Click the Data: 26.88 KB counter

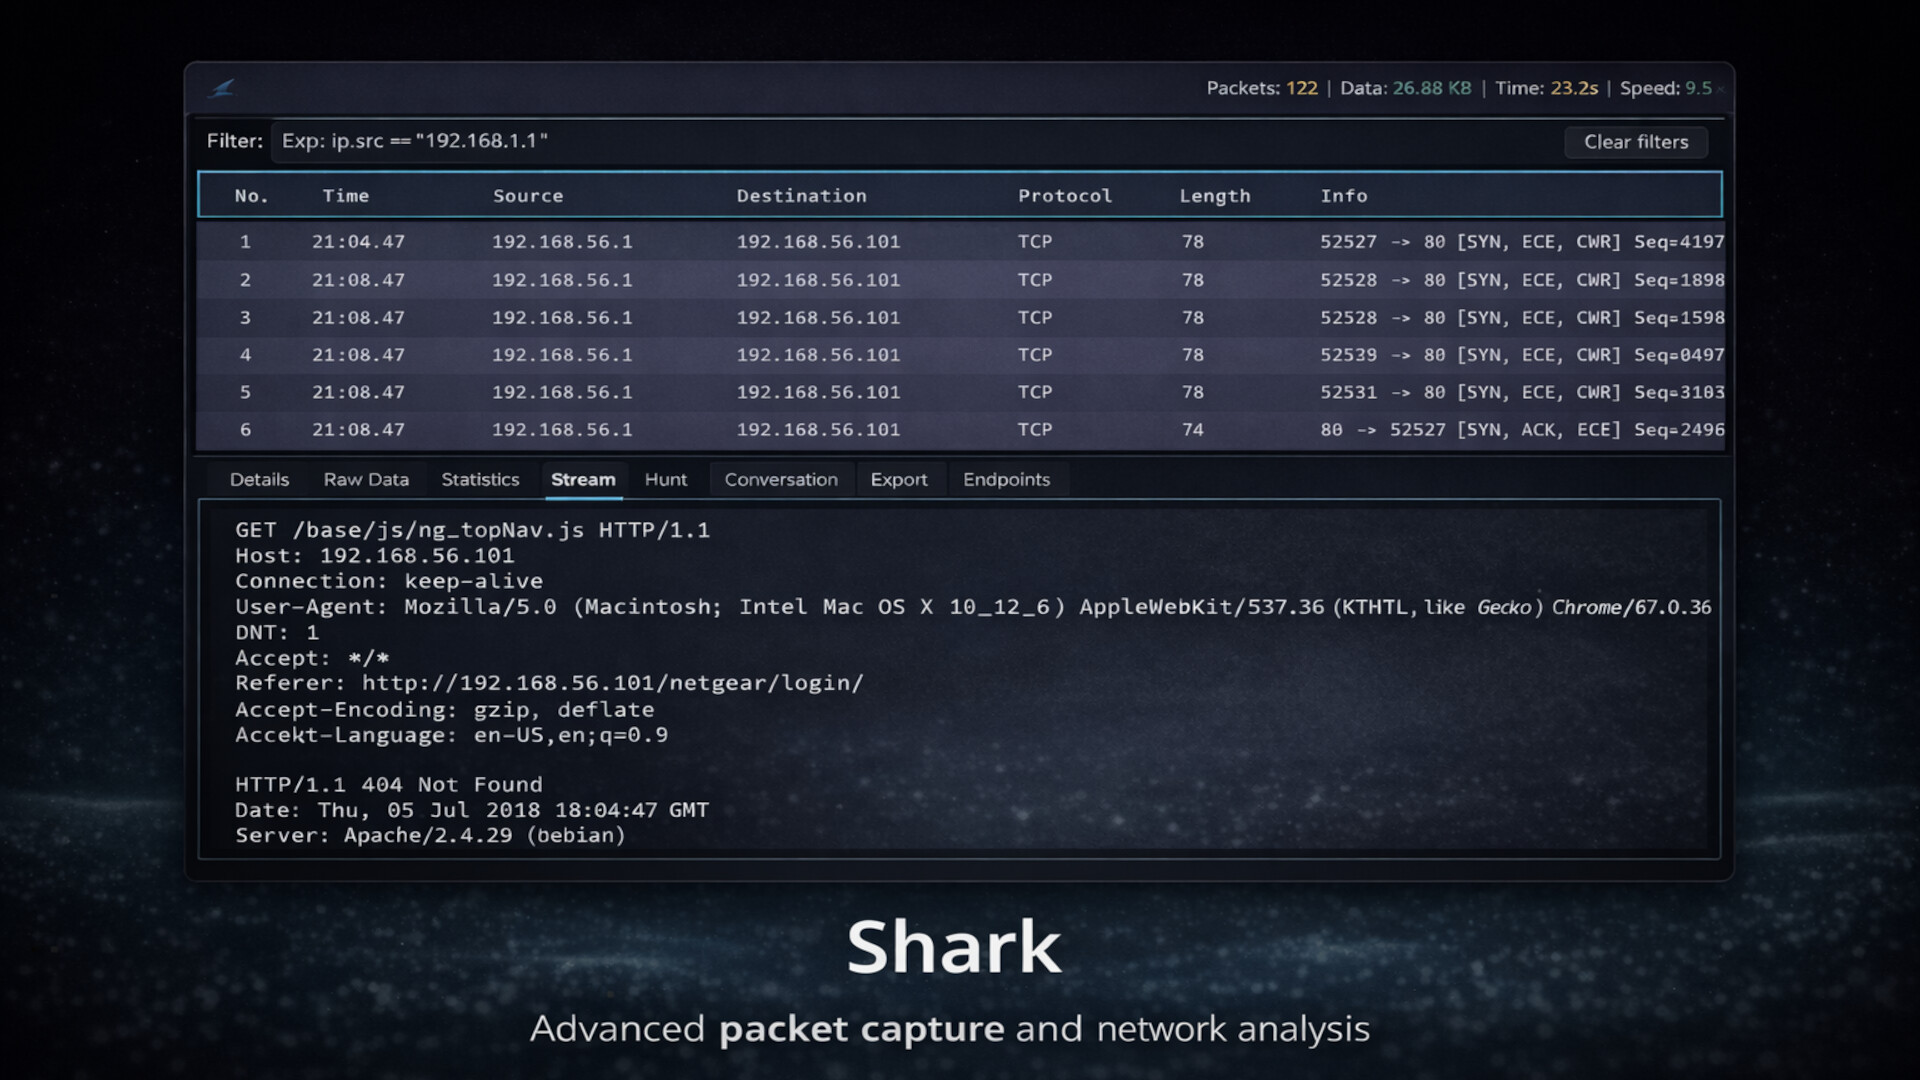[x=1405, y=88]
